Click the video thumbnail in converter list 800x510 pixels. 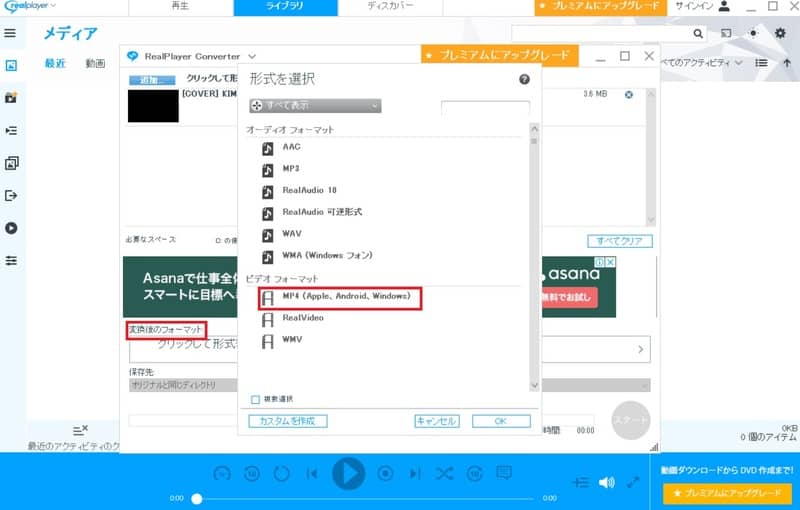click(153, 106)
